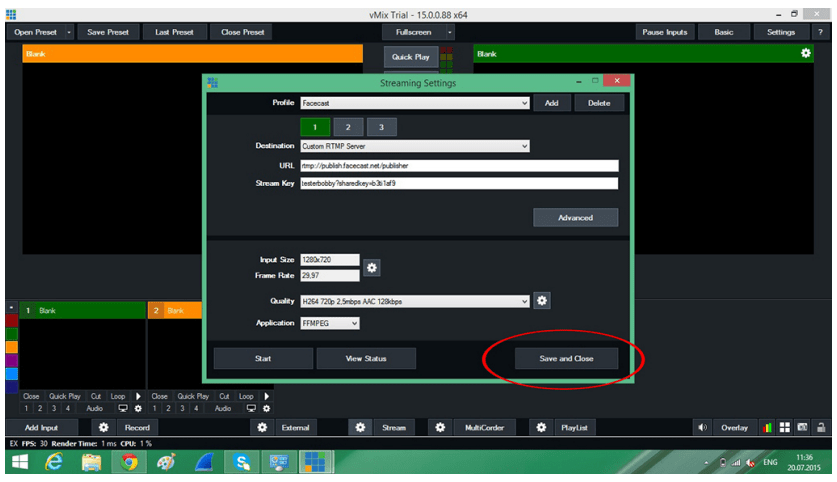Open External output settings gear
837x482 pixels.
click(262, 427)
